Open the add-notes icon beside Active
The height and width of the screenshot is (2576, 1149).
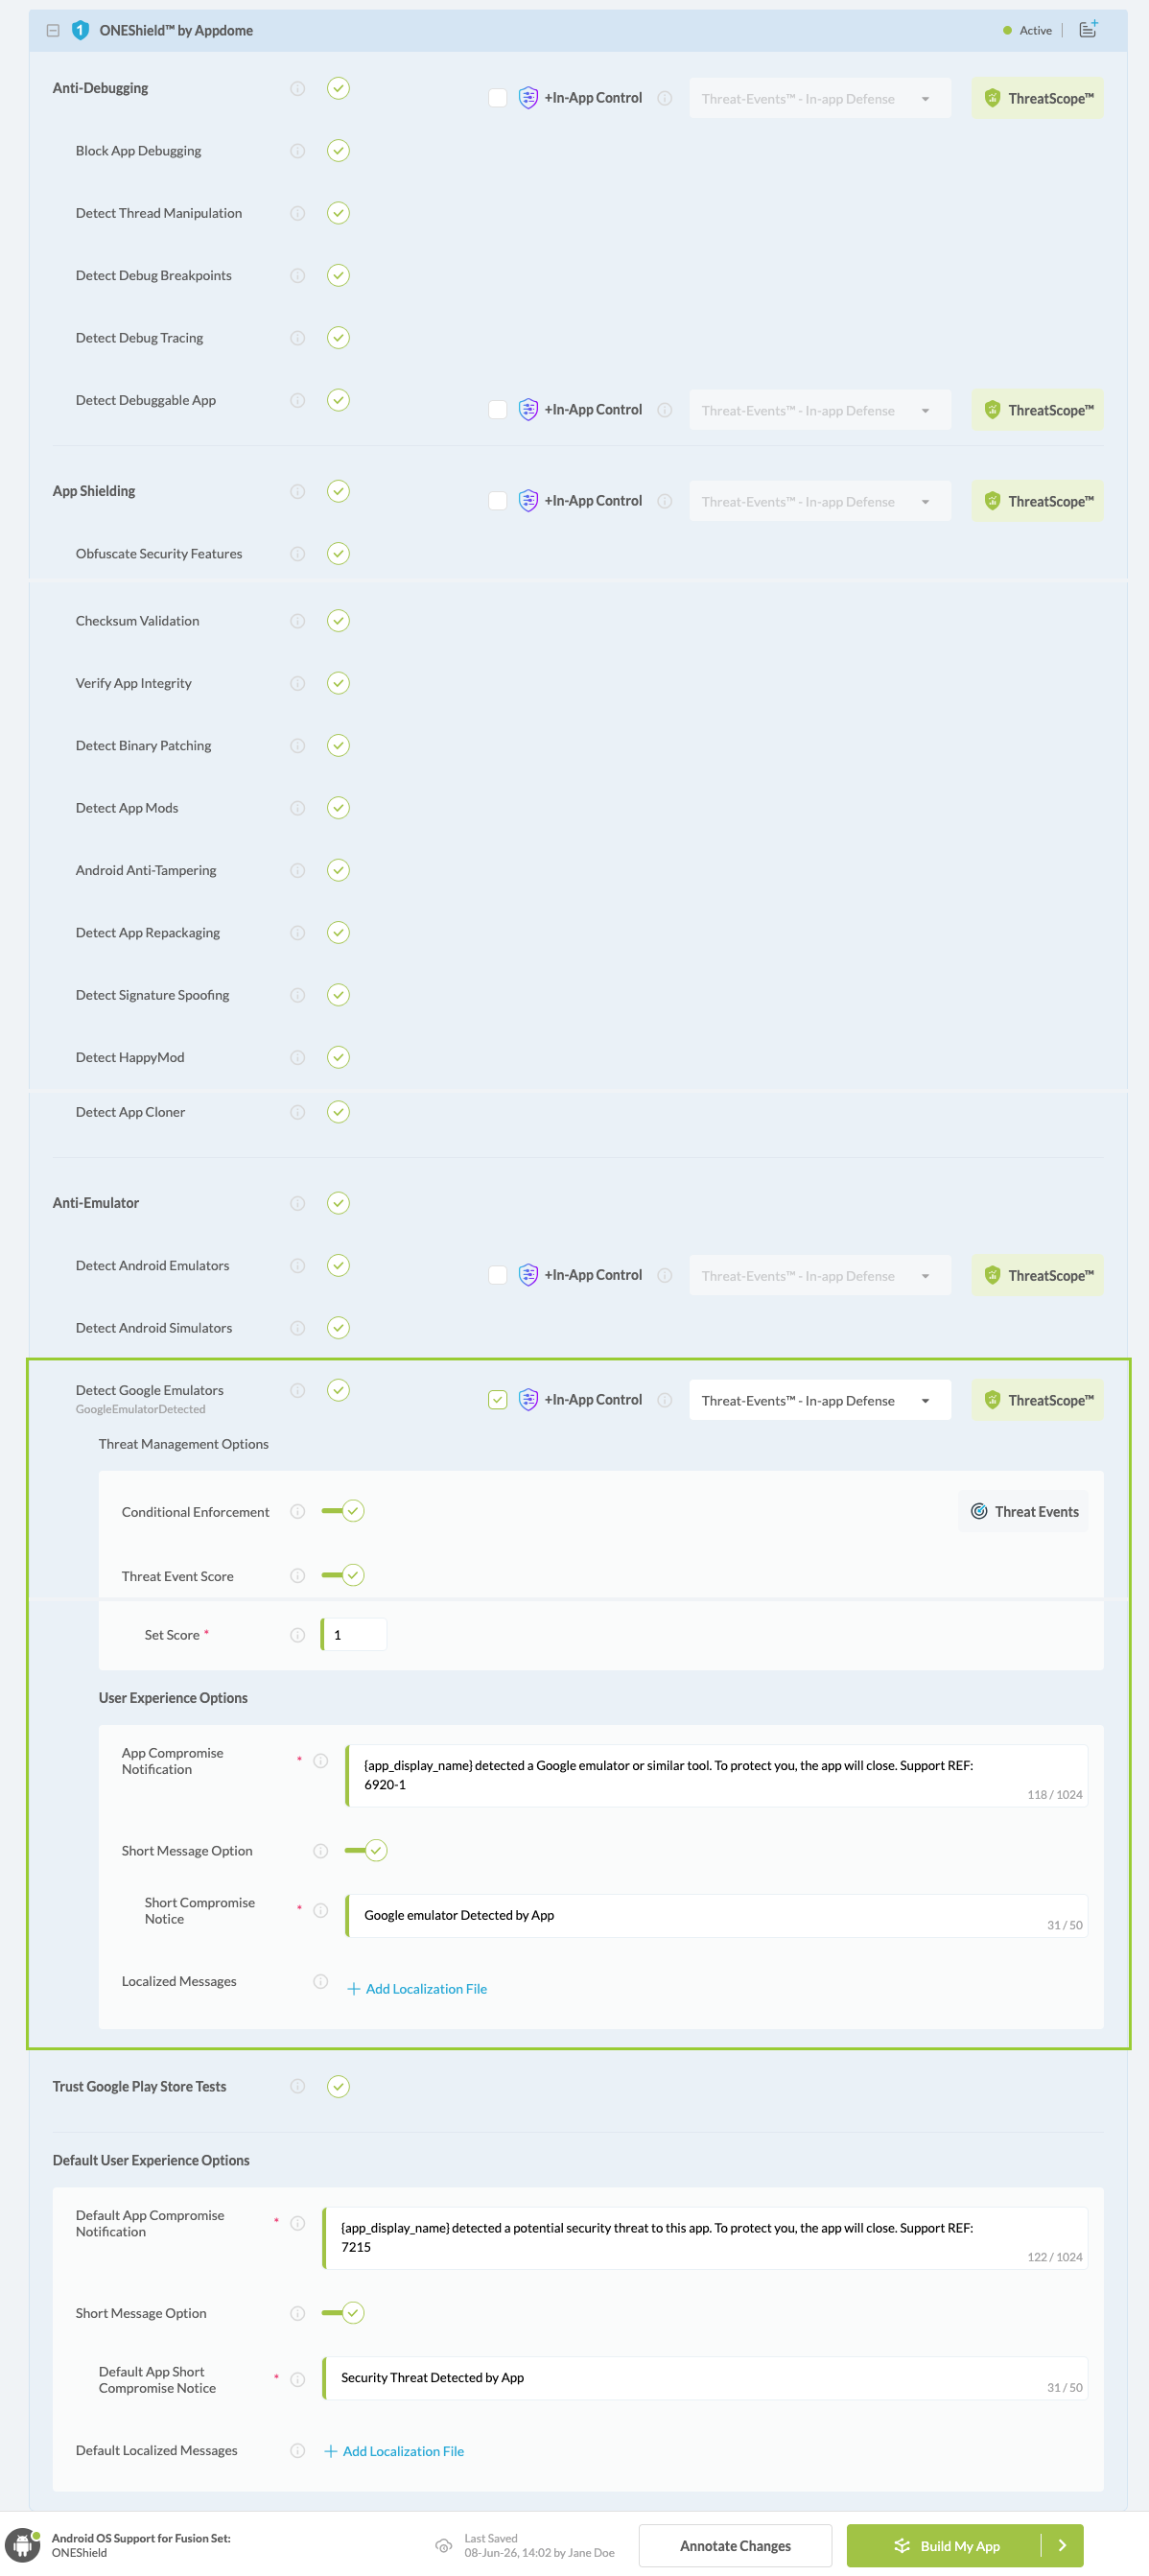pyautogui.click(x=1088, y=29)
